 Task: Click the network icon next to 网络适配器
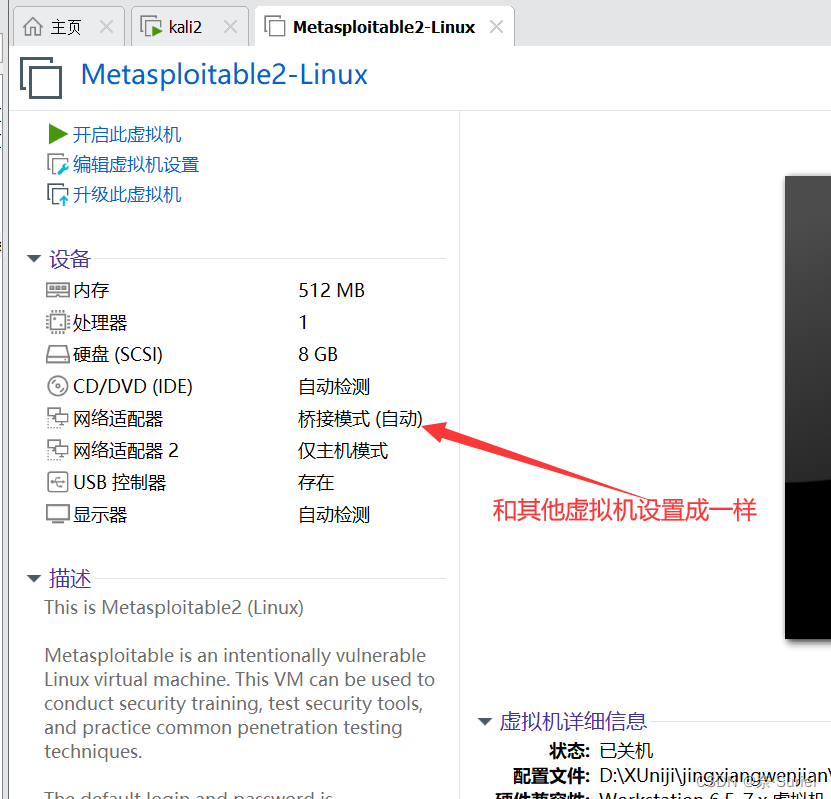pyautogui.click(x=57, y=418)
